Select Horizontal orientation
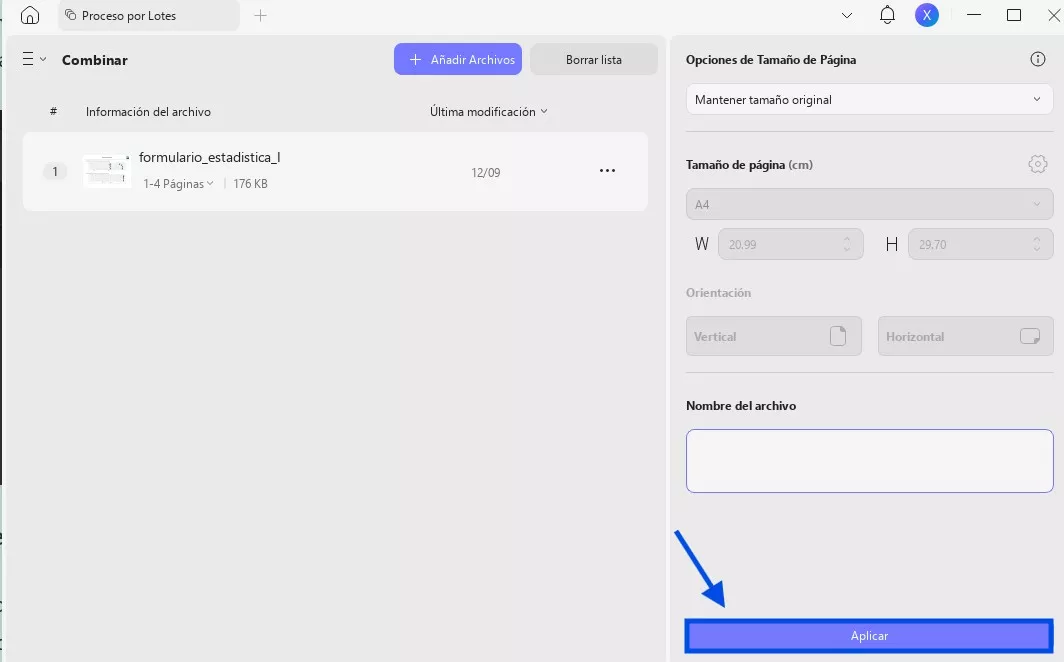 (965, 336)
